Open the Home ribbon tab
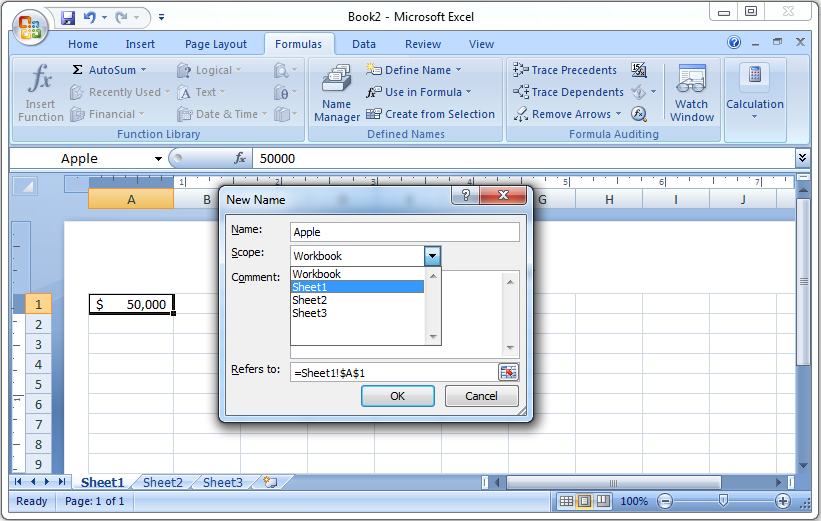This screenshot has height=521, width=821. coord(83,44)
